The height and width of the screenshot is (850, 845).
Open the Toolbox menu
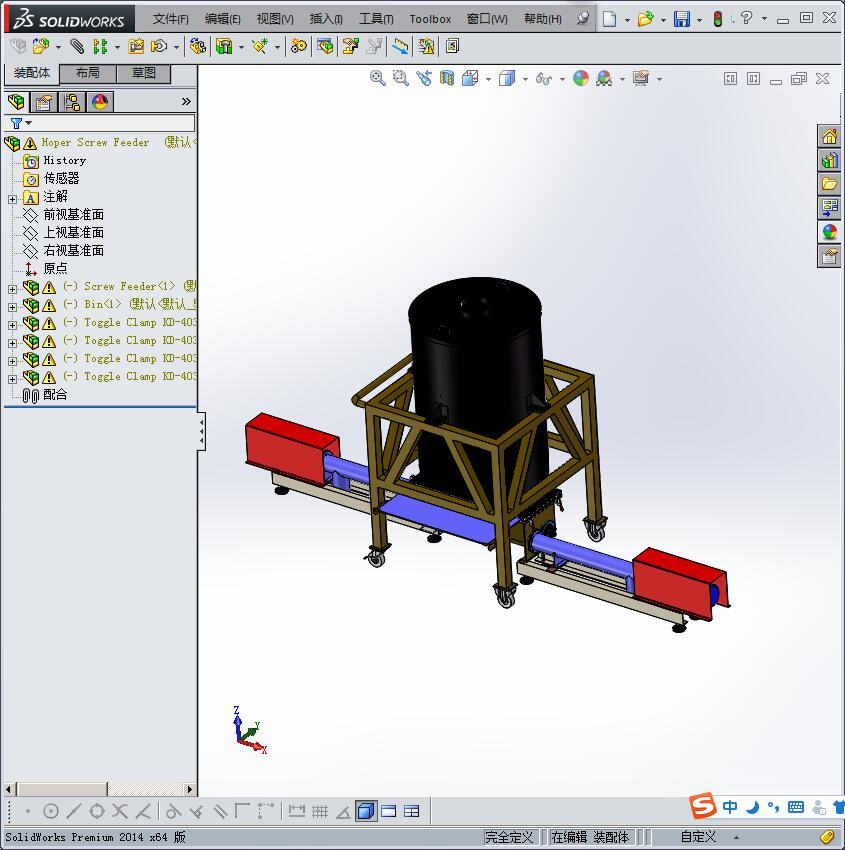430,19
